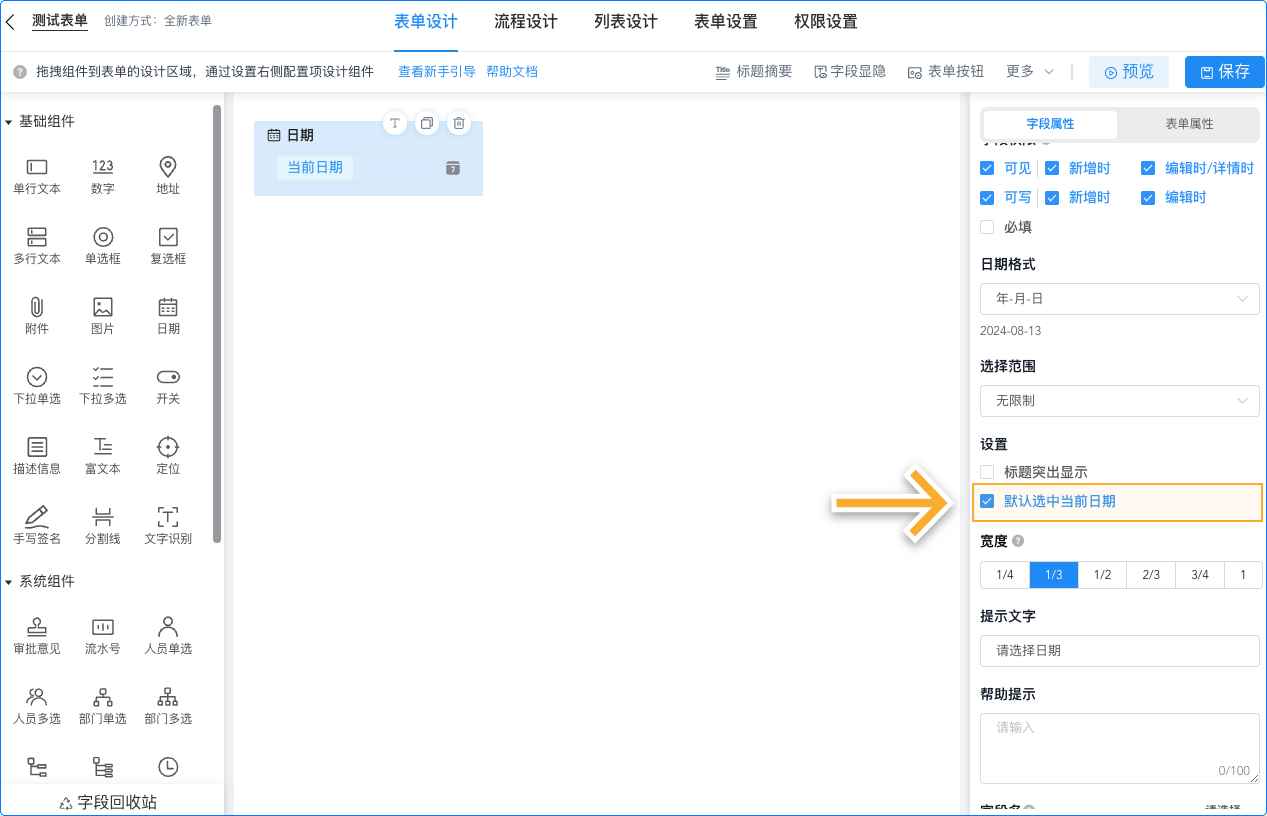Viewport: 1267px width, 816px height.
Task: Set width to 1/2
Action: click(x=1101, y=574)
